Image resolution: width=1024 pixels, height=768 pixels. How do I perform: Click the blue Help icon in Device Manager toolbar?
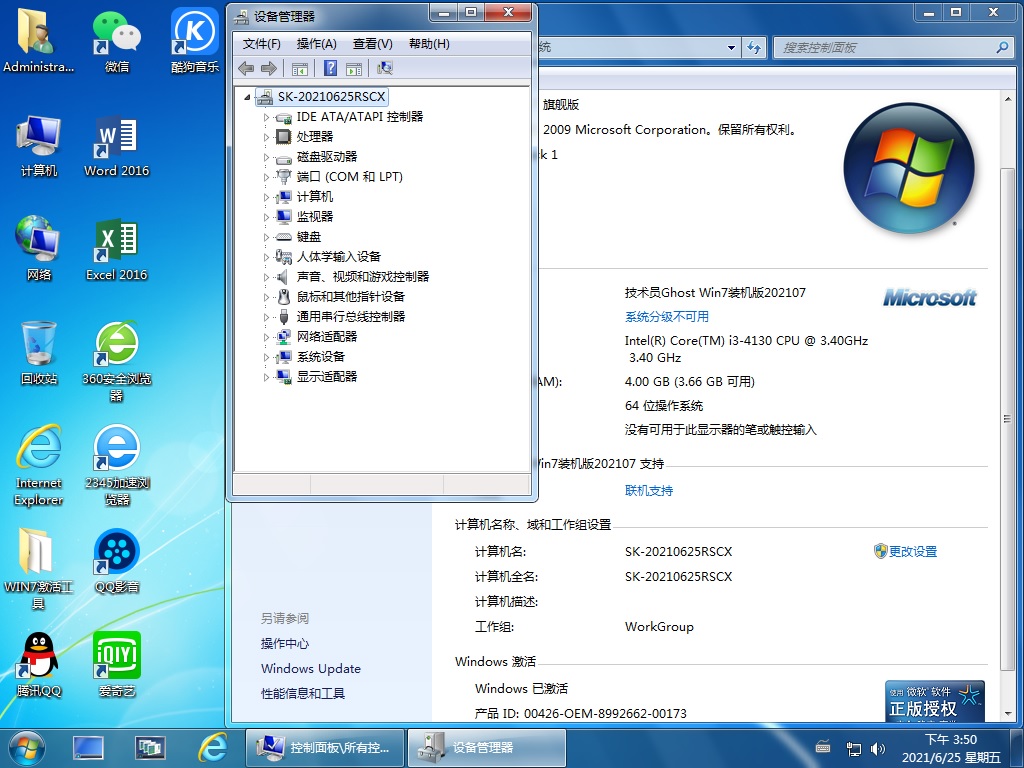(x=329, y=68)
